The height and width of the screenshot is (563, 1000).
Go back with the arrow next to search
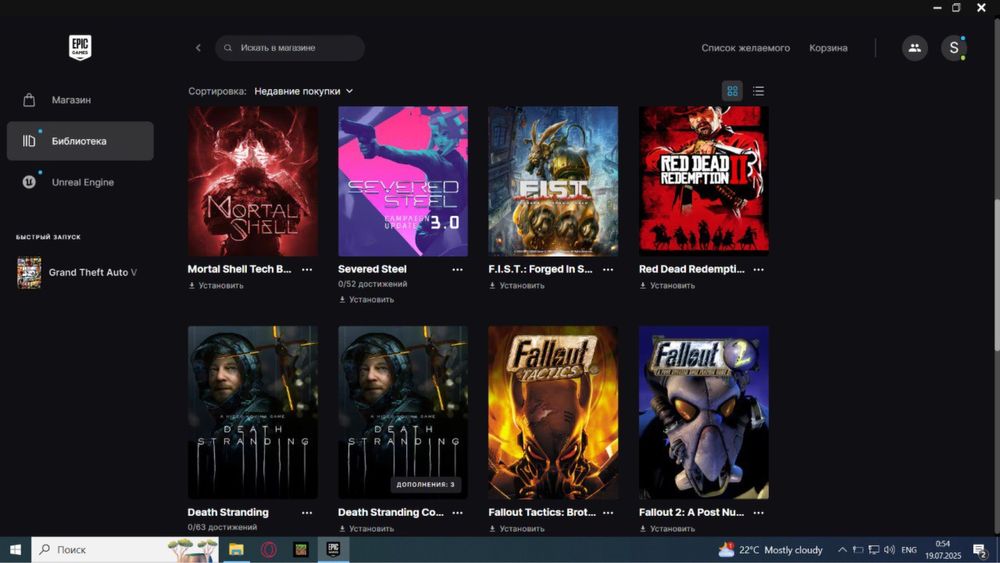click(198, 48)
